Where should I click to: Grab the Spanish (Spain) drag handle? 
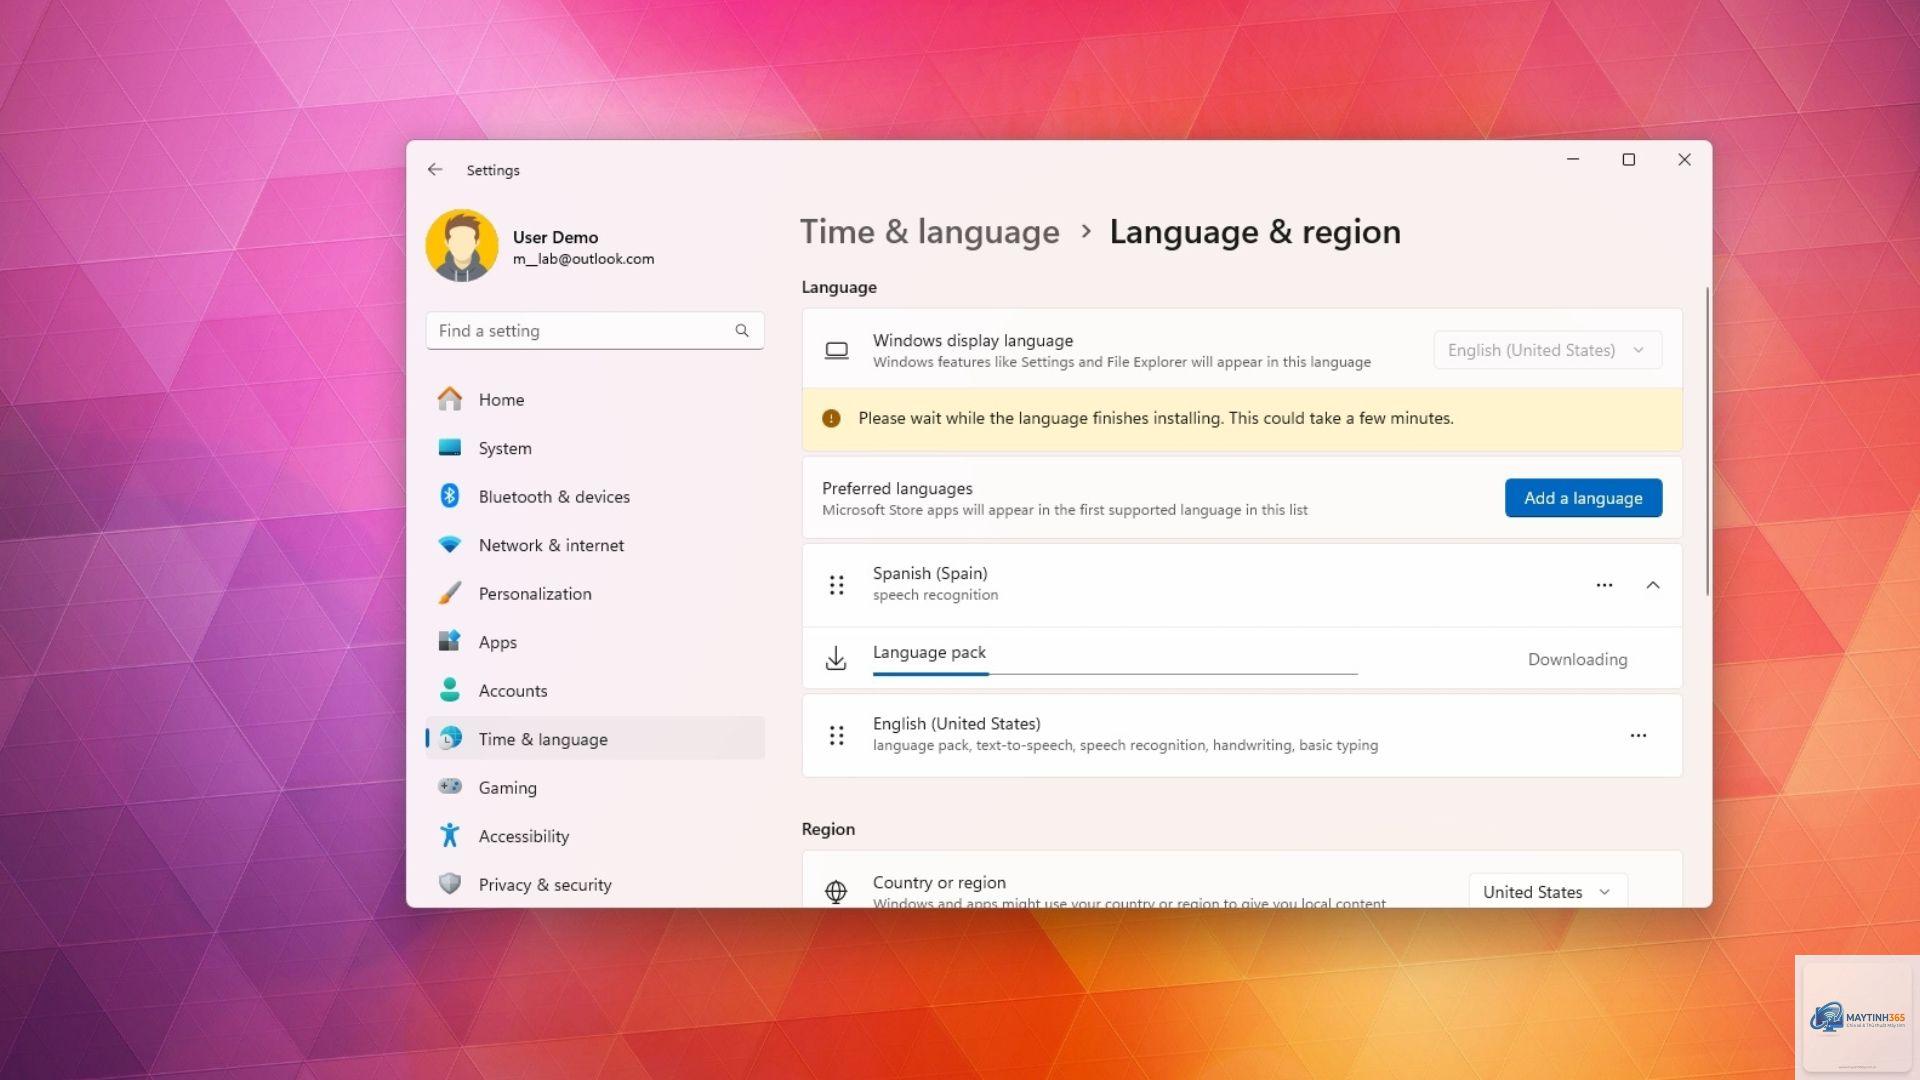click(x=837, y=585)
